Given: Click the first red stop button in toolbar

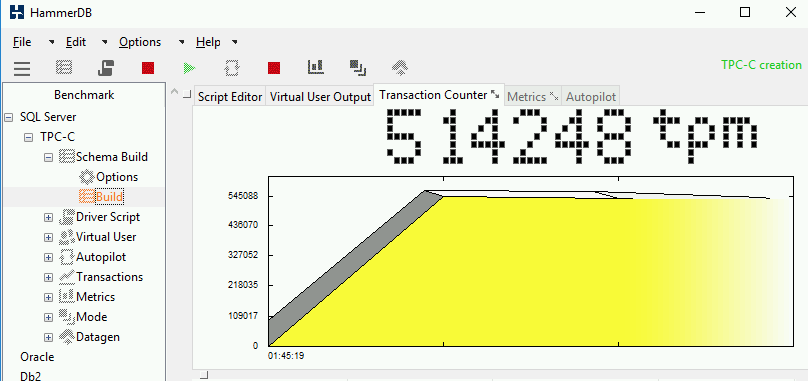Looking at the screenshot, I should coord(148,68).
